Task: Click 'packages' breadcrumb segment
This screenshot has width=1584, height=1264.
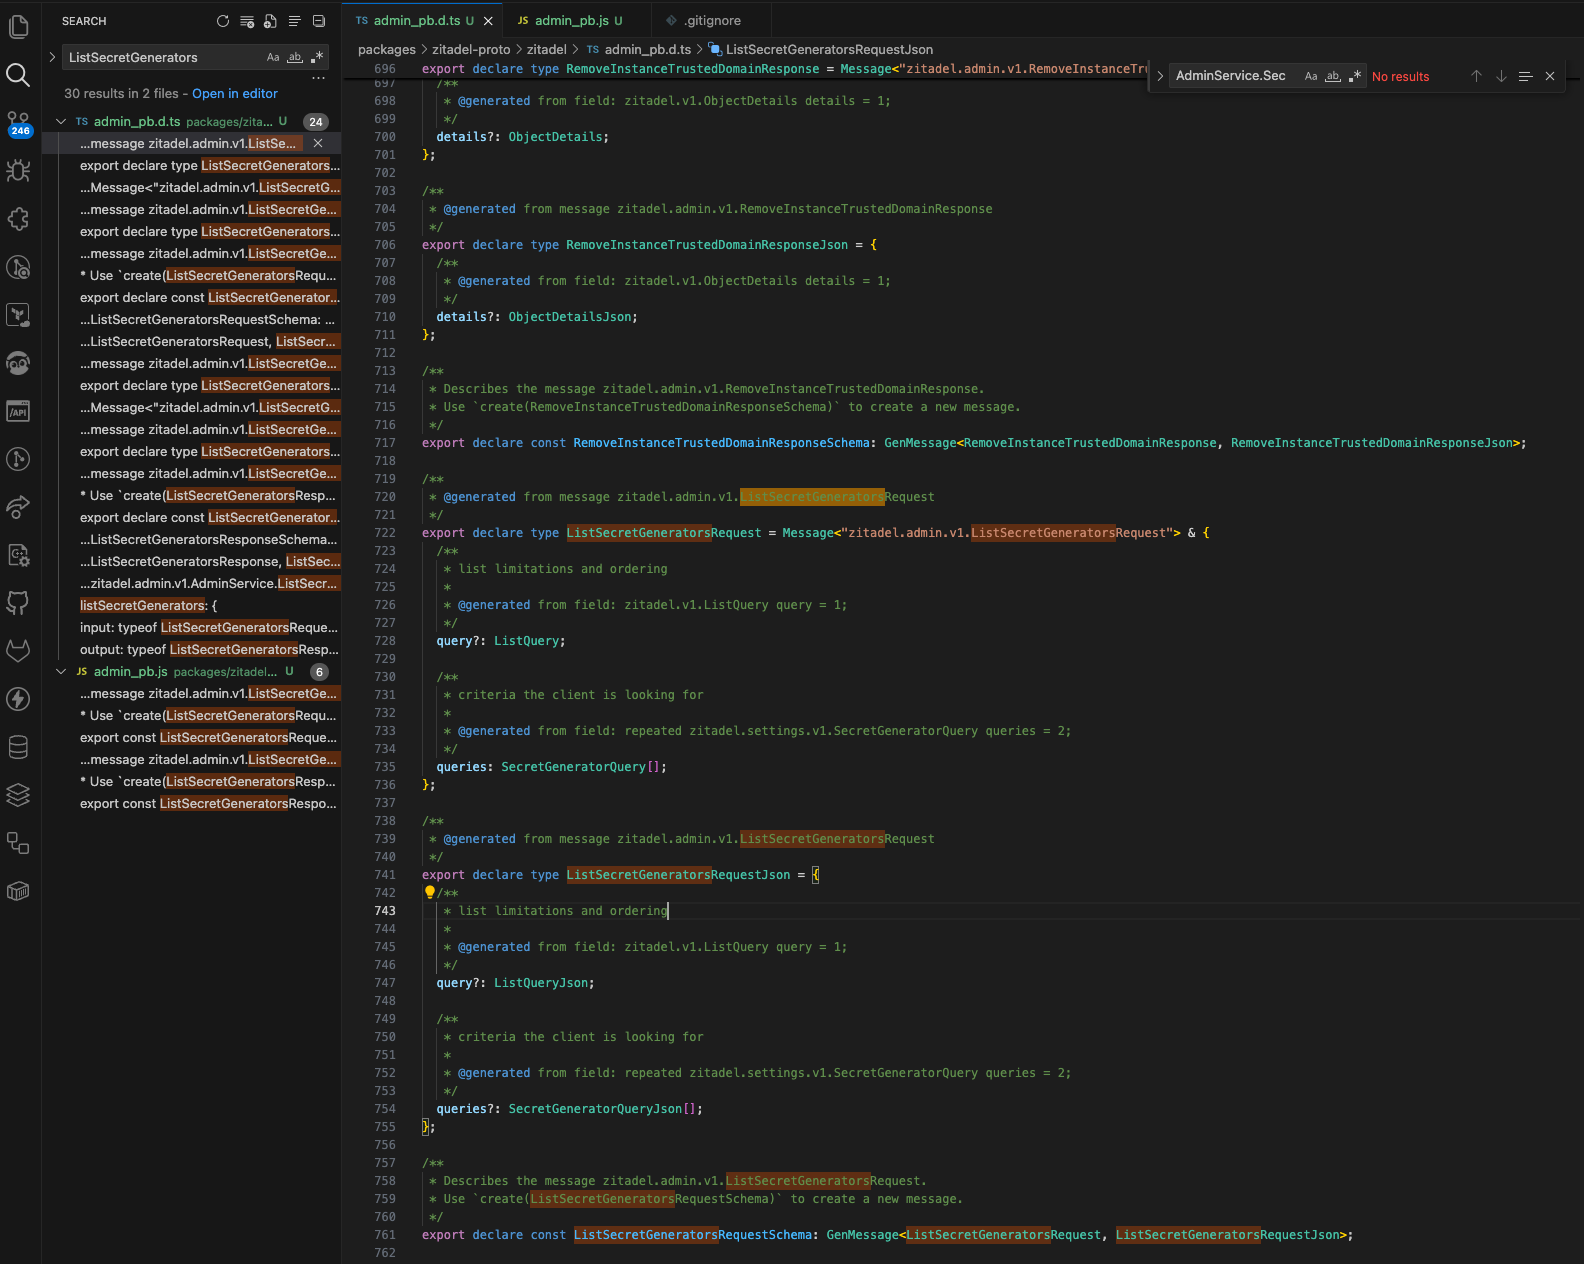Action: [x=386, y=49]
